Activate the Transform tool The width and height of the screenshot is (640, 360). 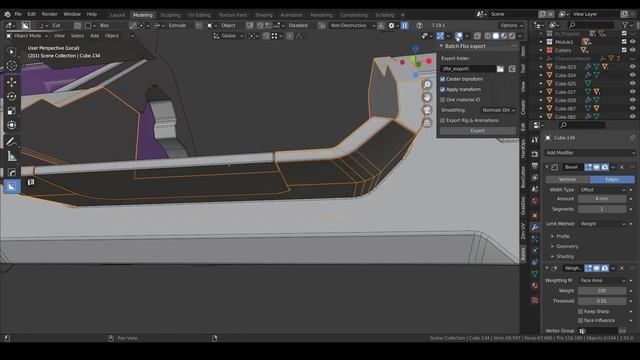11,125
